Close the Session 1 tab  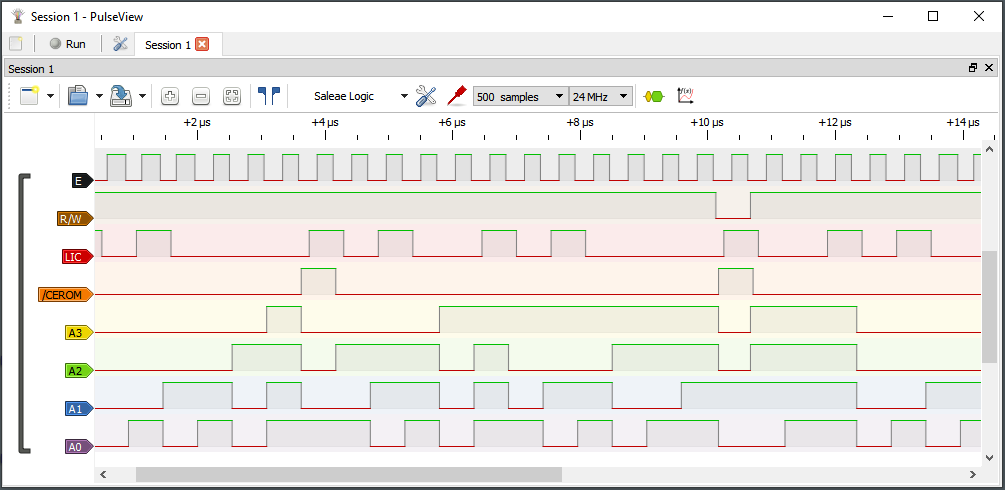202,44
